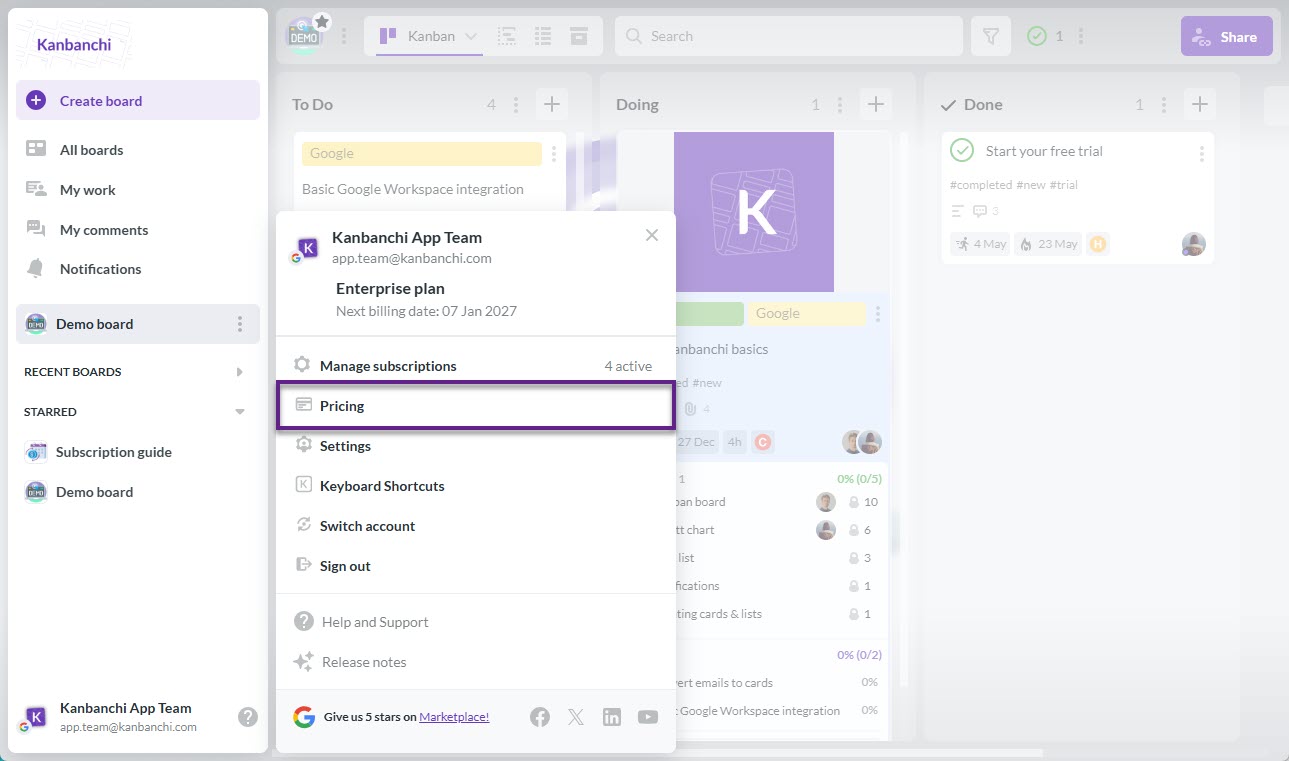Open Keyboard Shortcuts
The height and width of the screenshot is (761, 1289).
point(476,486)
